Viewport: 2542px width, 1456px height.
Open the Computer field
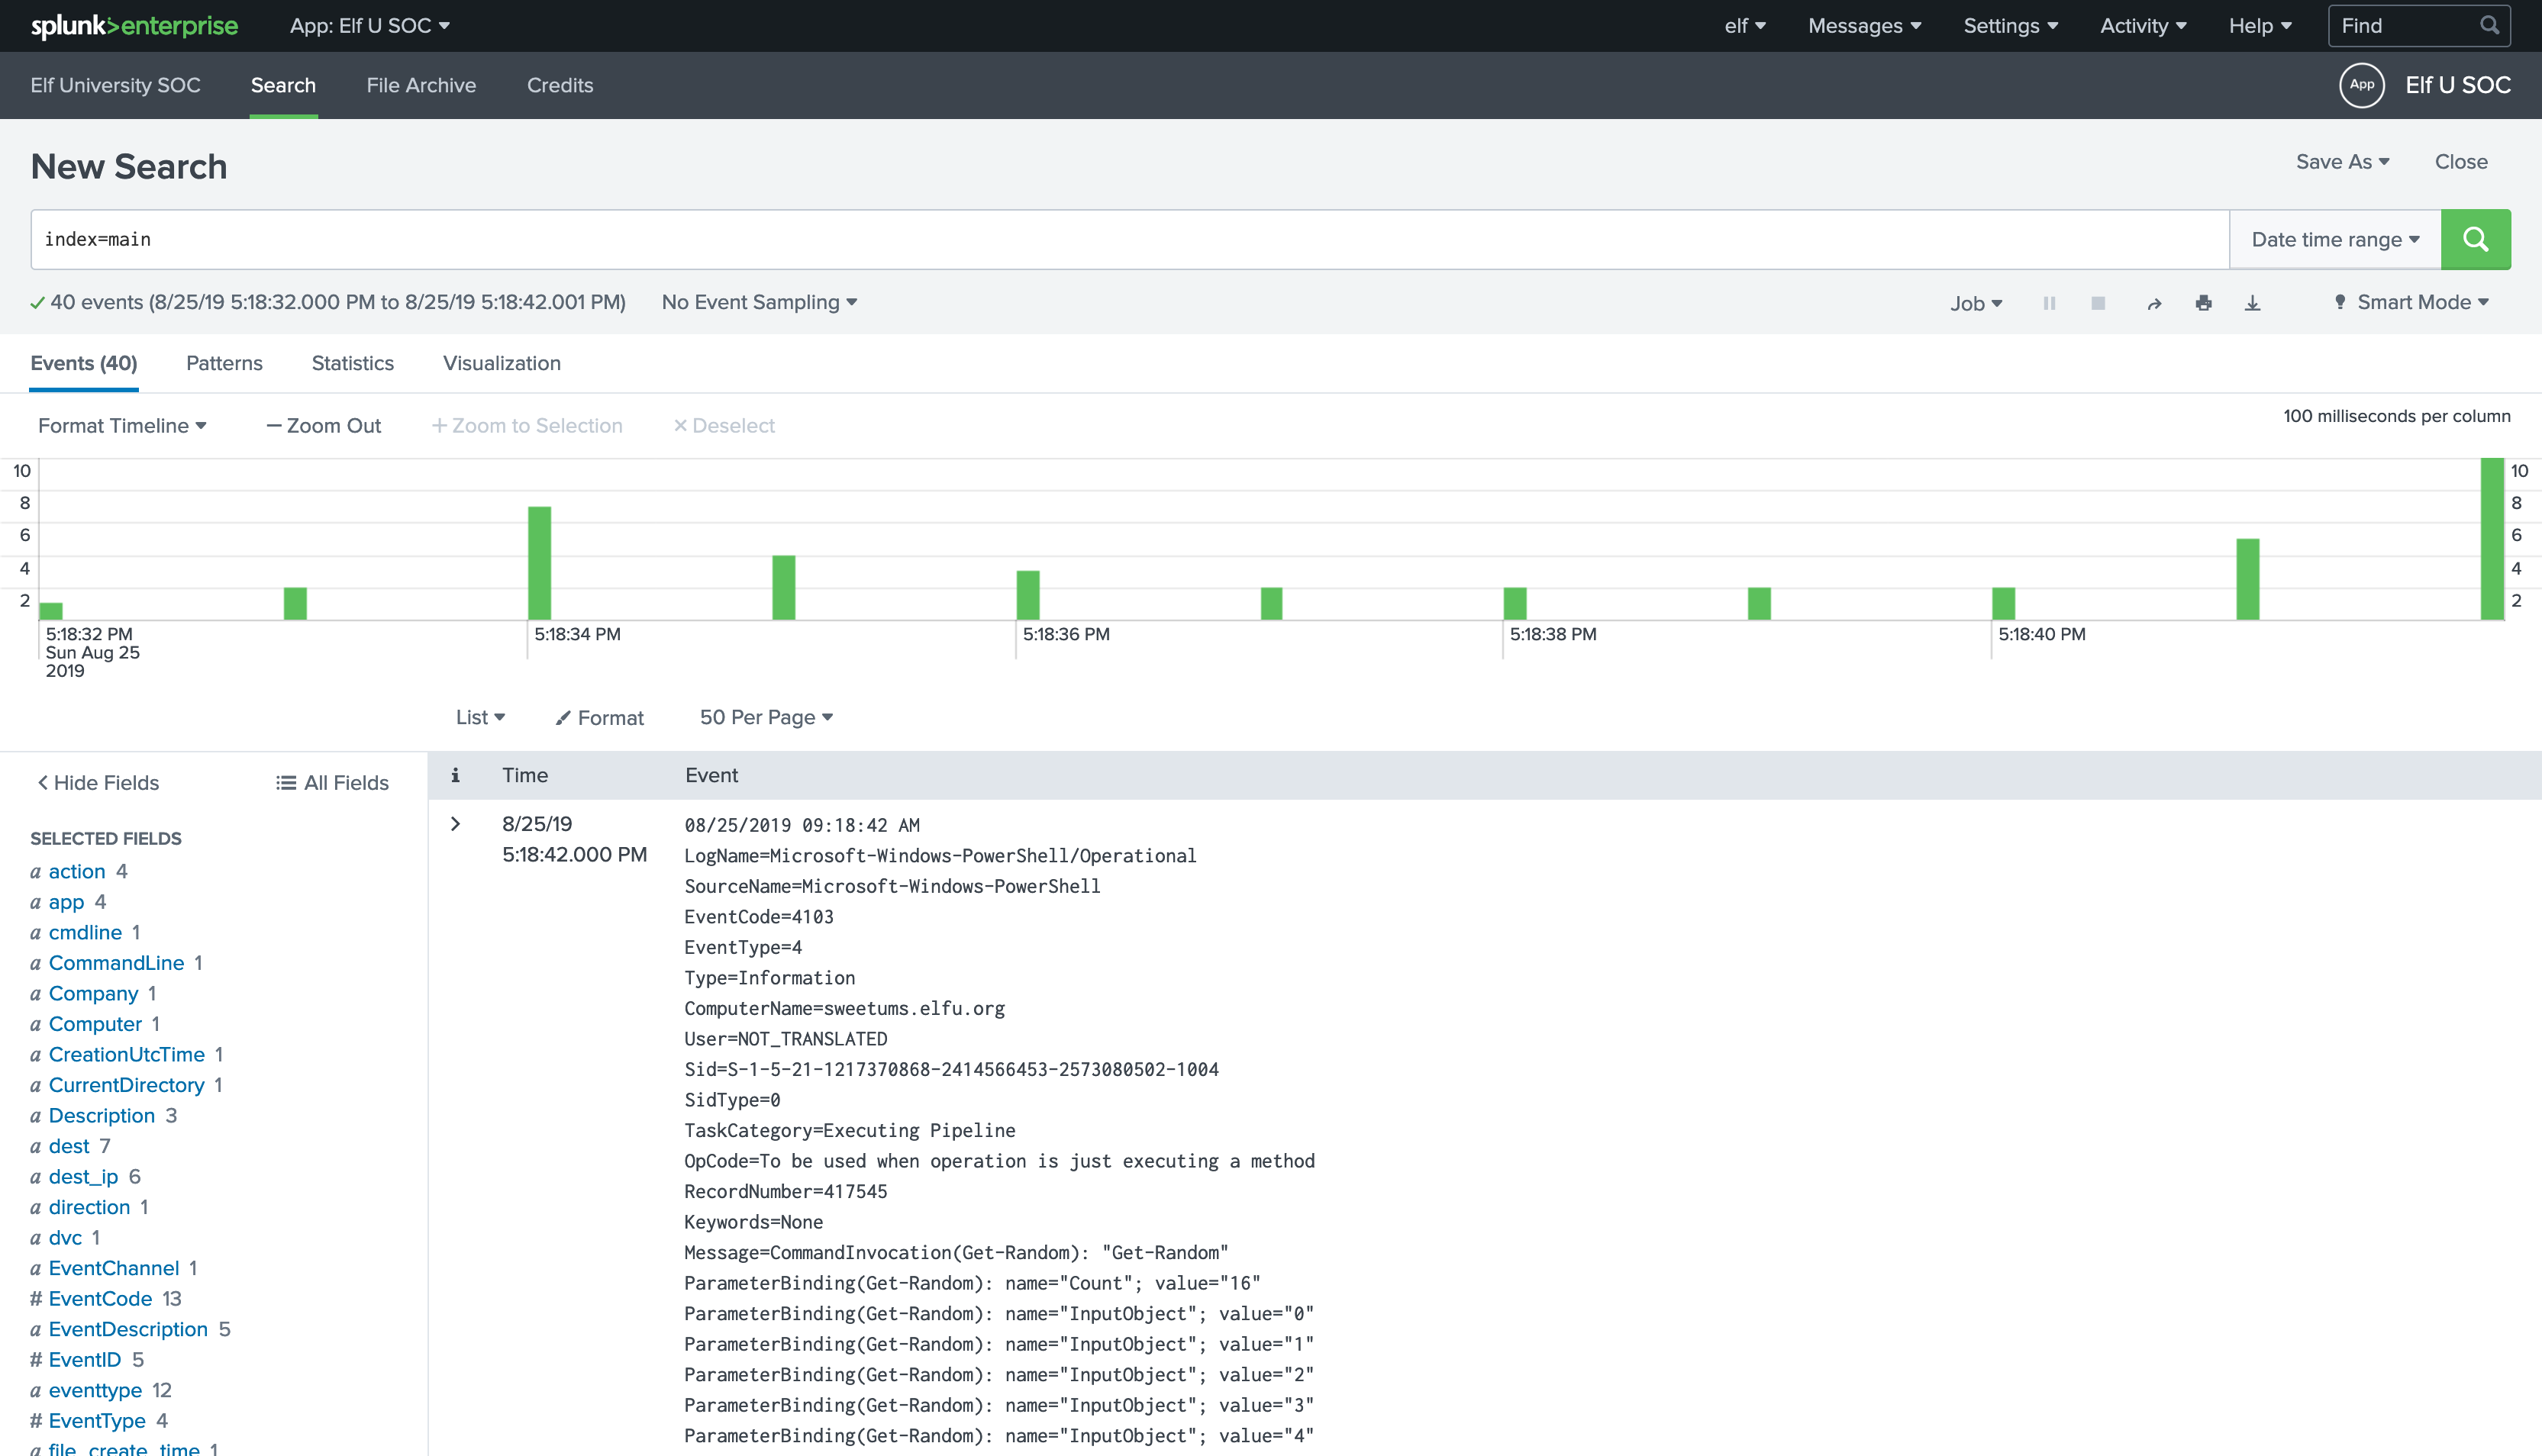tap(95, 1024)
